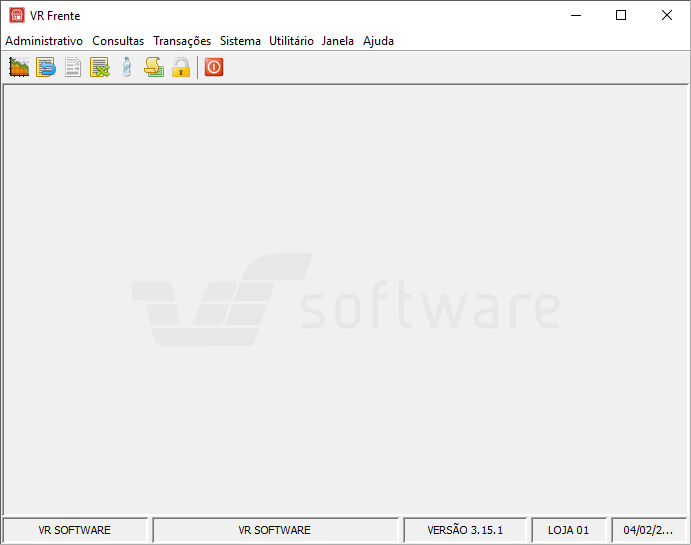Open the Sistema menu
The image size is (691, 545).
240,41
